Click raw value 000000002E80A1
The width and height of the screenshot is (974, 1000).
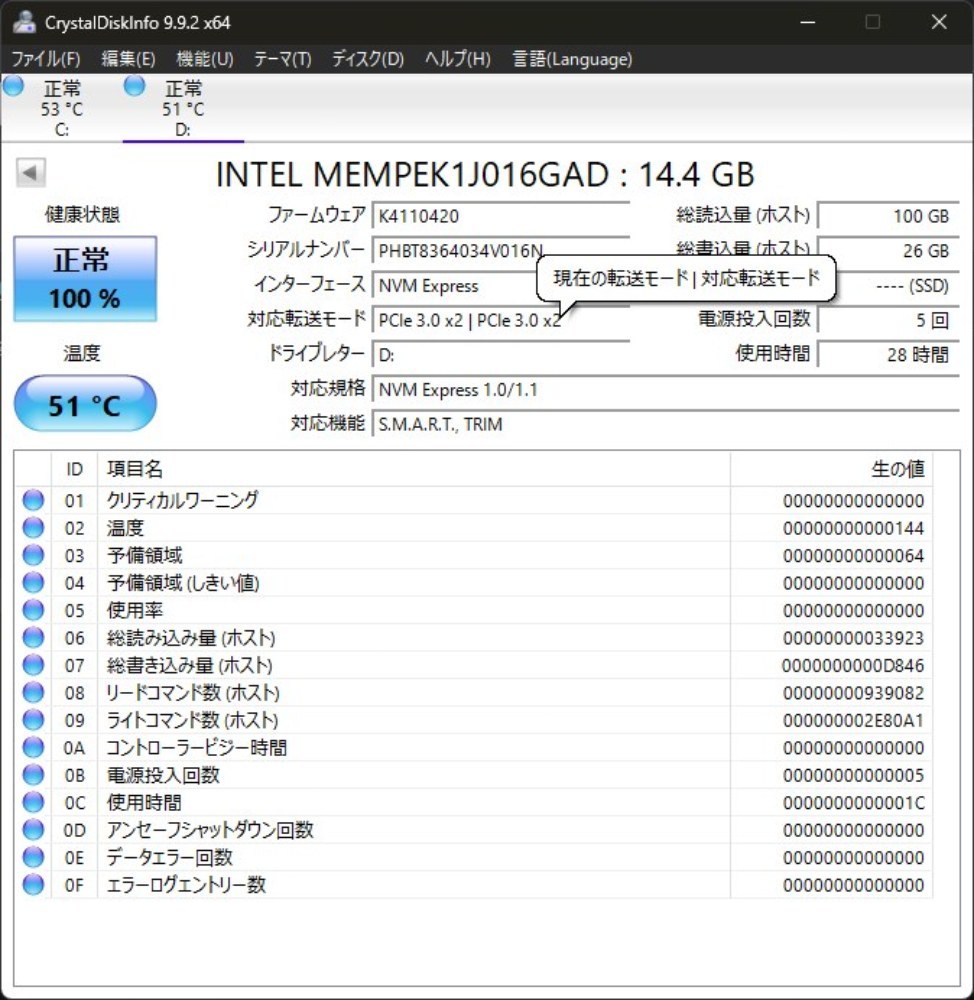[853, 720]
